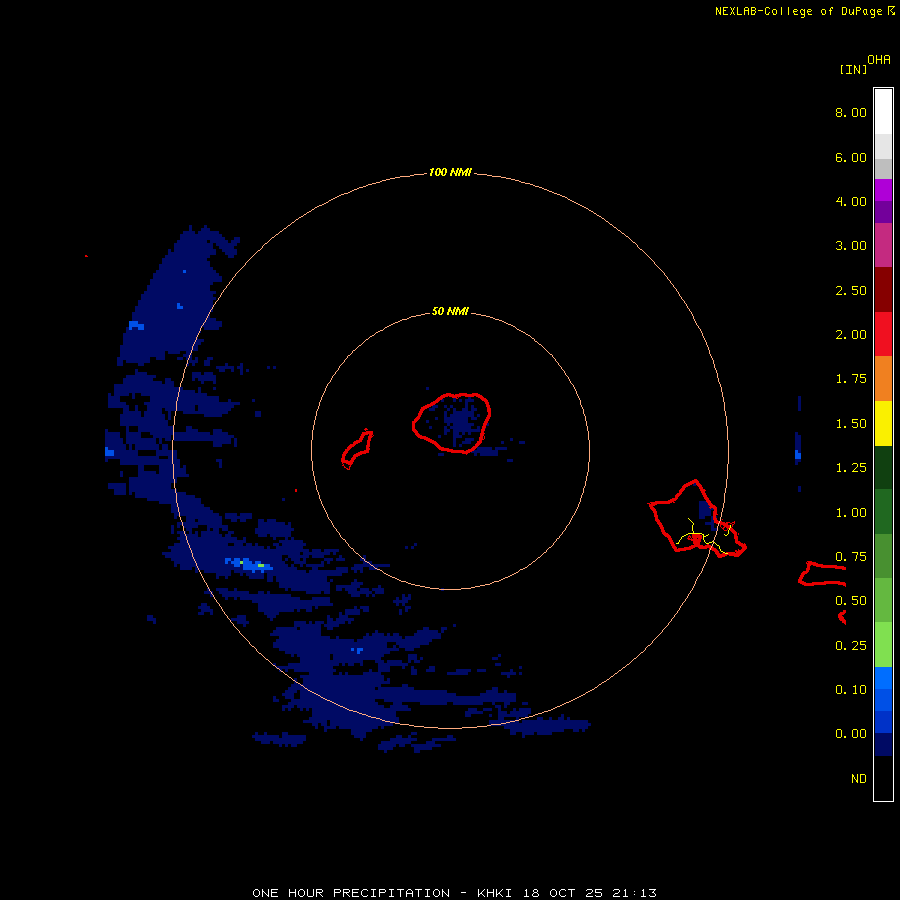Click the 8.00 legend value

pyautogui.click(x=851, y=112)
